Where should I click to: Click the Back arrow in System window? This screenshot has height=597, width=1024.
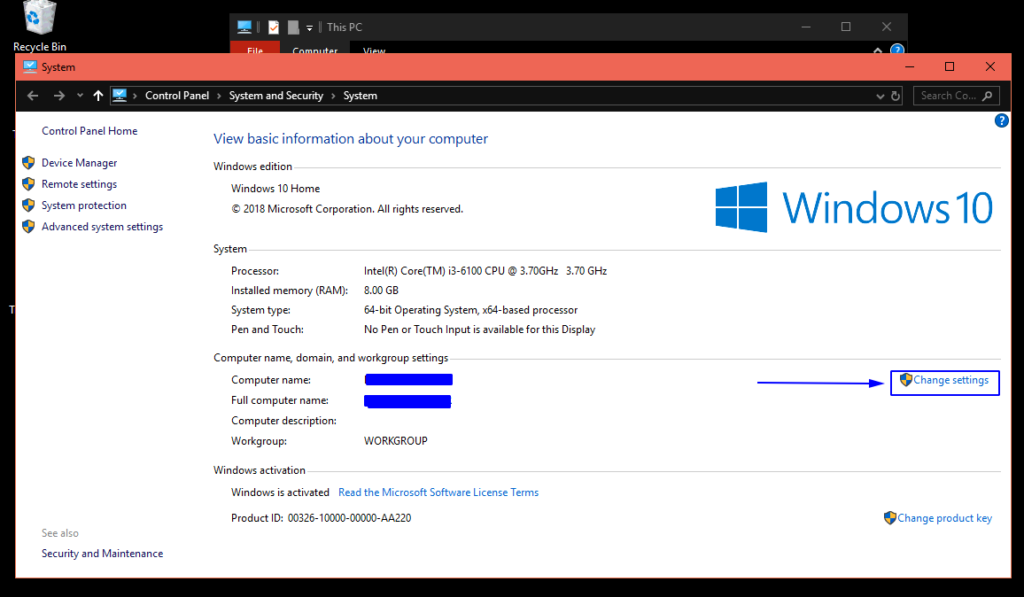33,96
